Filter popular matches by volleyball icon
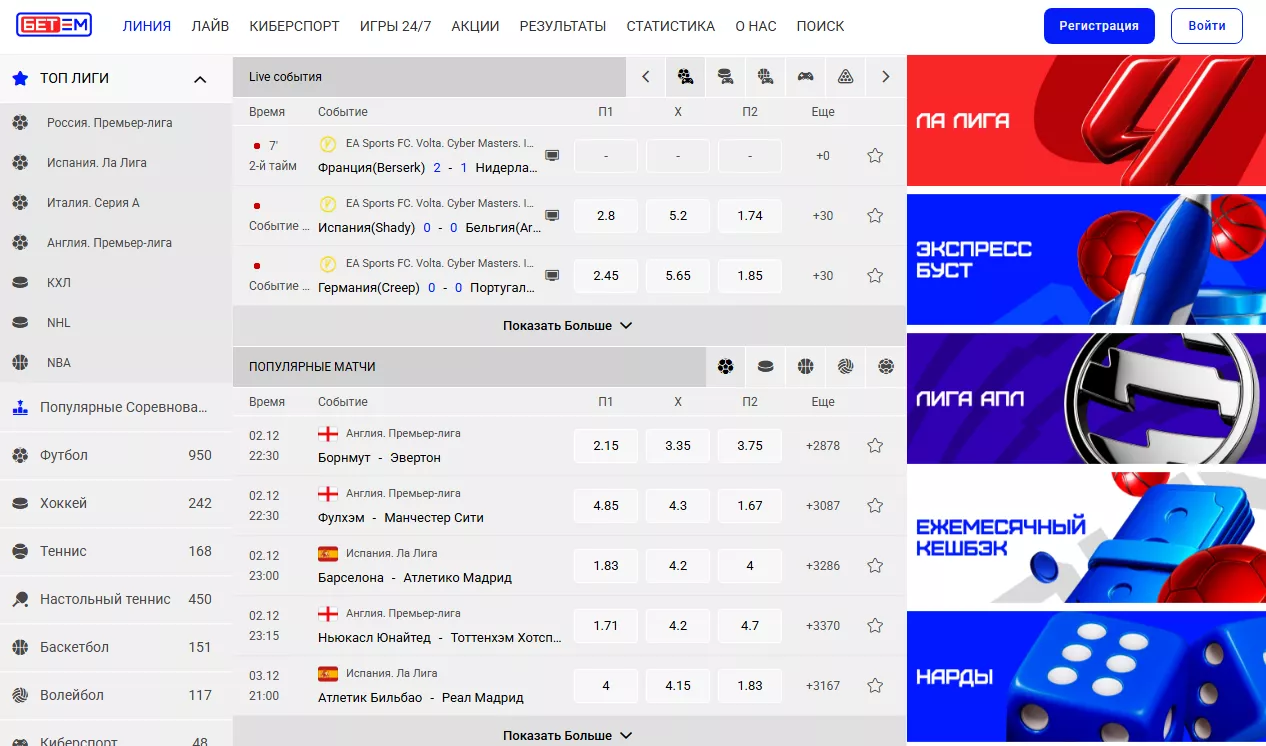The height and width of the screenshot is (746, 1266). (845, 367)
